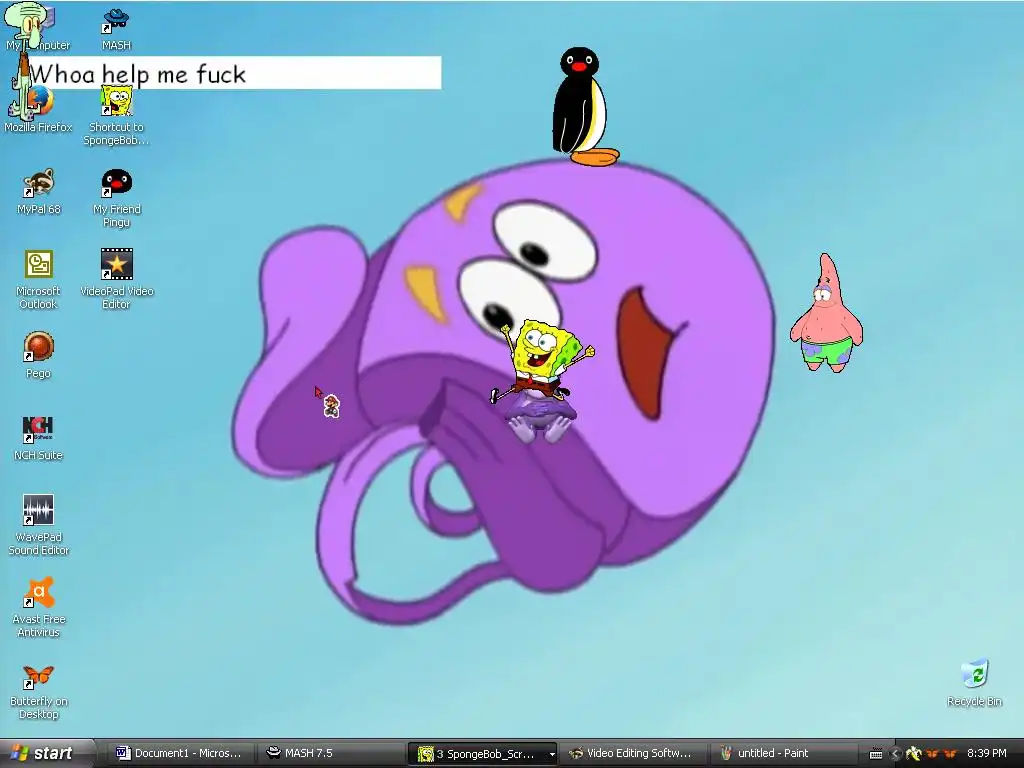Image resolution: width=1024 pixels, height=768 pixels.
Task: Click the tiny Mario character near the cursor
Action: [332, 406]
